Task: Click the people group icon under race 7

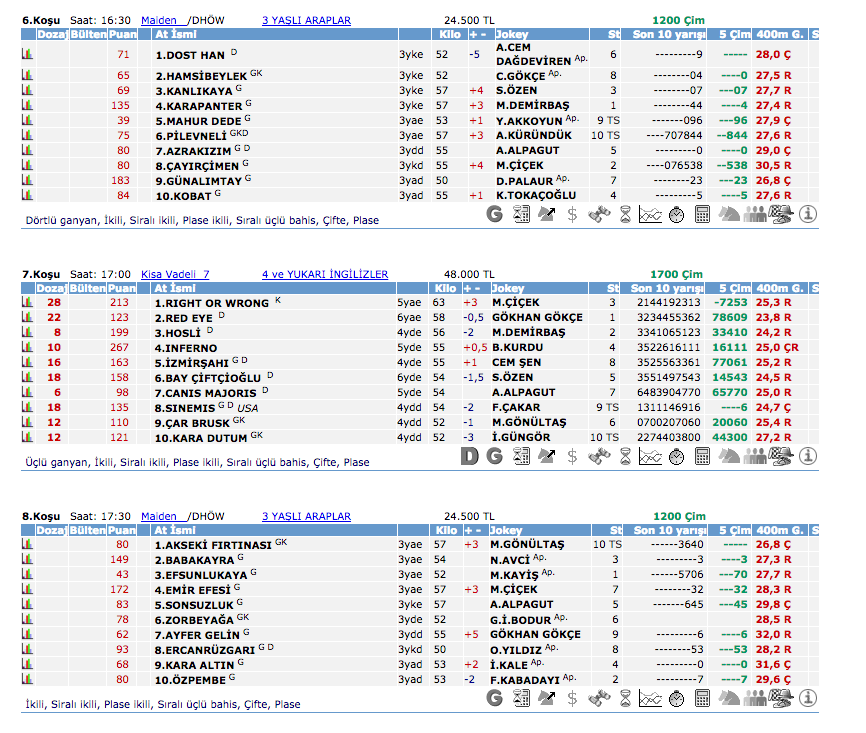Action: click(756, 456)
